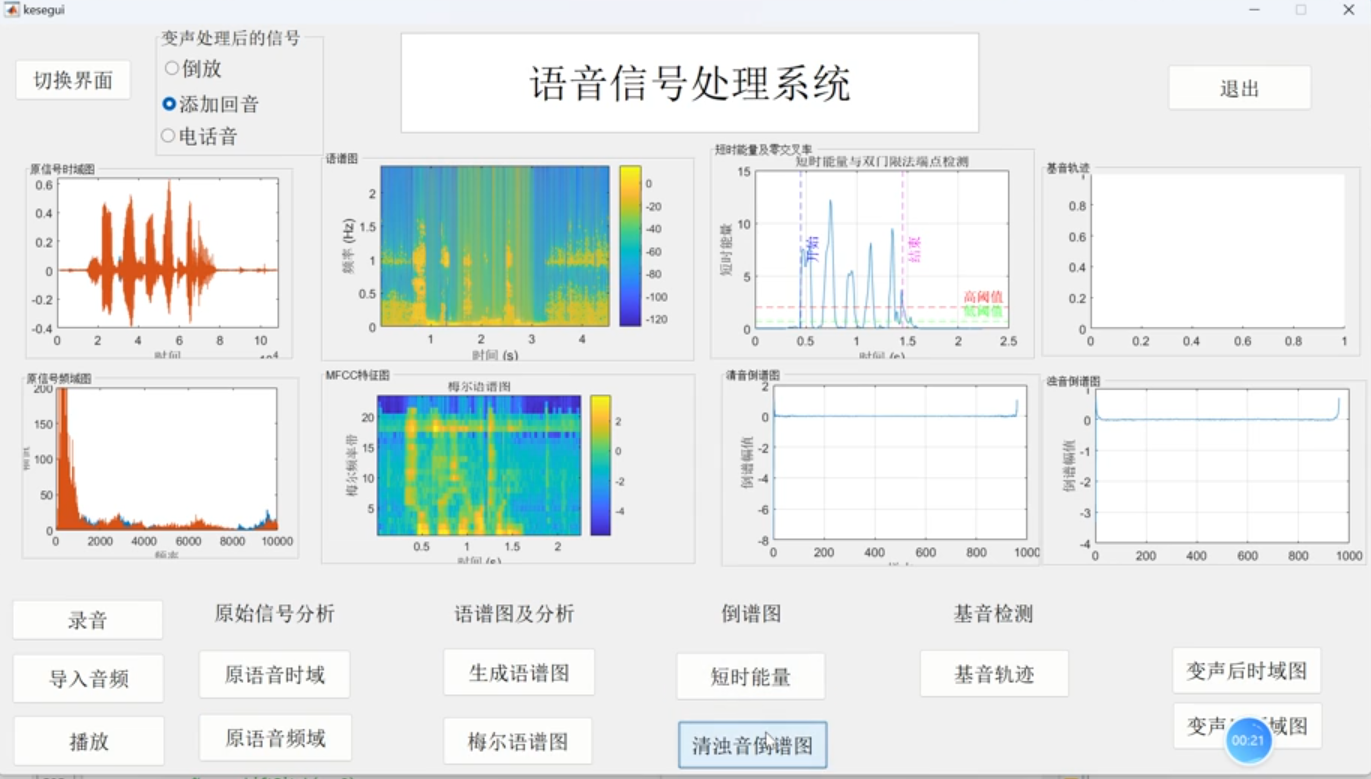Show the 原语音频域 plot

(275, 739)
